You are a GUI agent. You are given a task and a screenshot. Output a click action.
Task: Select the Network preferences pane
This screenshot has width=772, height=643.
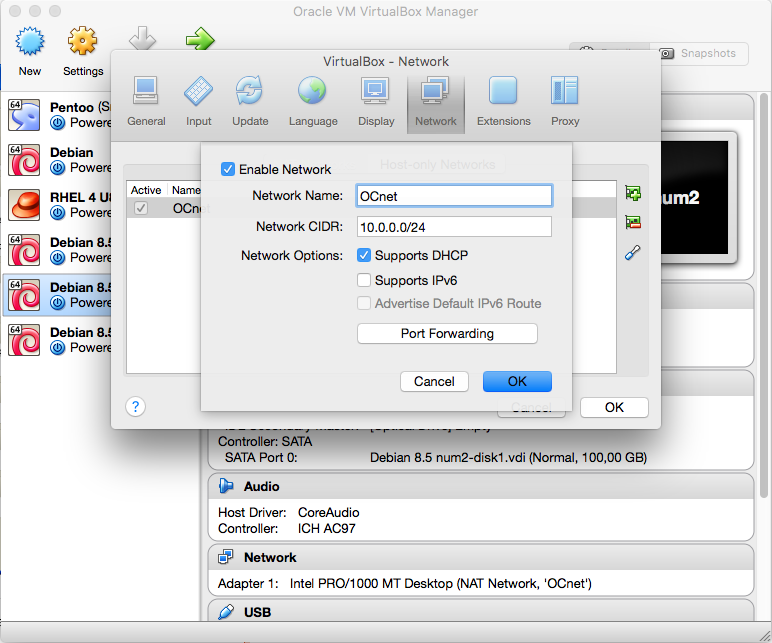click(x=436, y=103)
